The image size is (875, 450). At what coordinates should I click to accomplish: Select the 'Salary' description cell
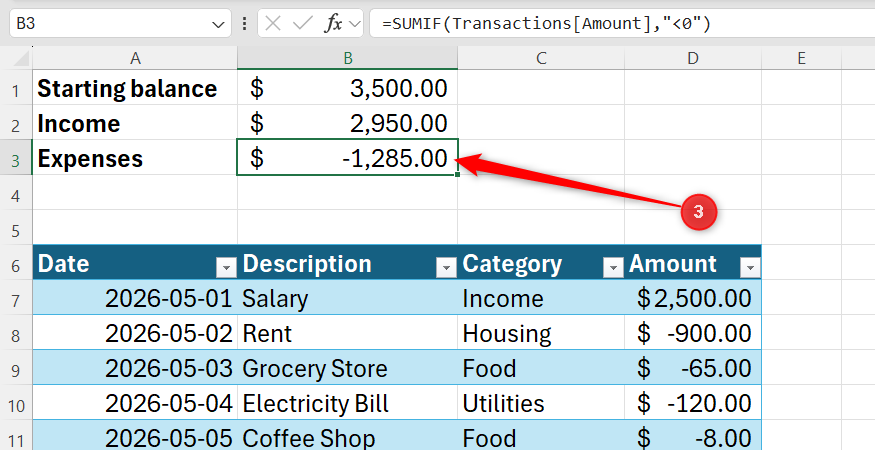click(x=348, y=299)
